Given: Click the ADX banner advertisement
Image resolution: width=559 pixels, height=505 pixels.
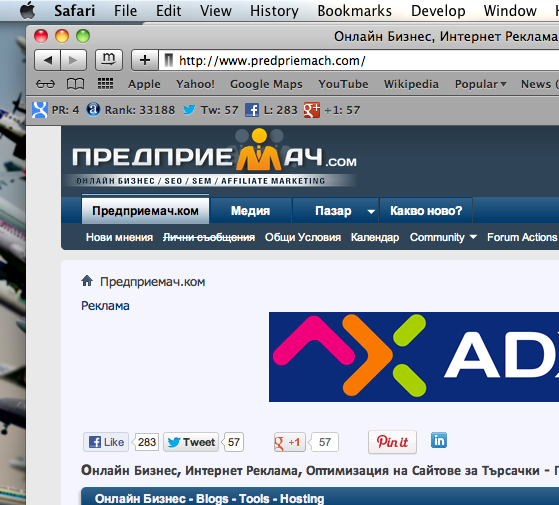Looking at the screenshot, I should point(414,357).
